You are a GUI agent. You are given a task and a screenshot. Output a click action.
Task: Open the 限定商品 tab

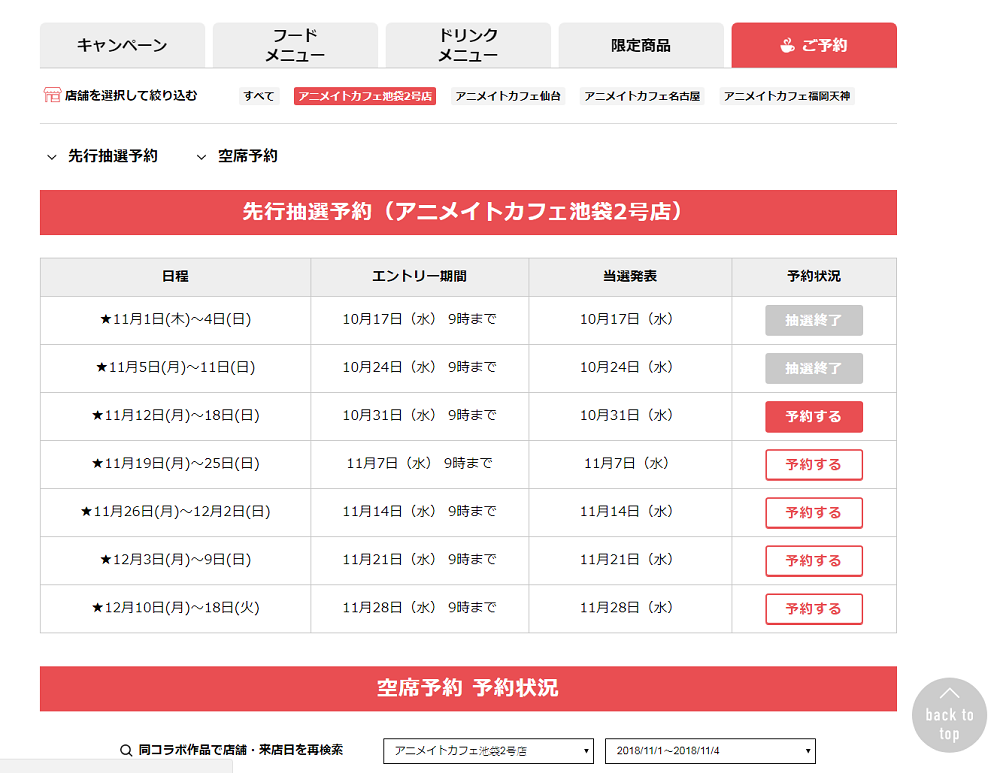coord(641,45)
